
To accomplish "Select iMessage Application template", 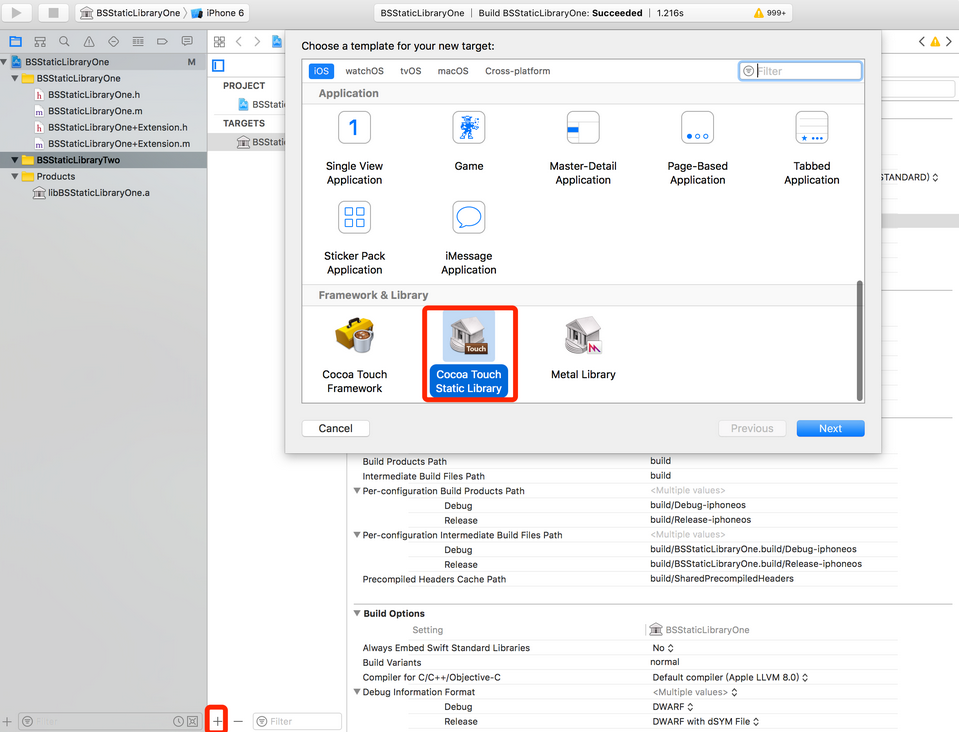I will 469,238.
